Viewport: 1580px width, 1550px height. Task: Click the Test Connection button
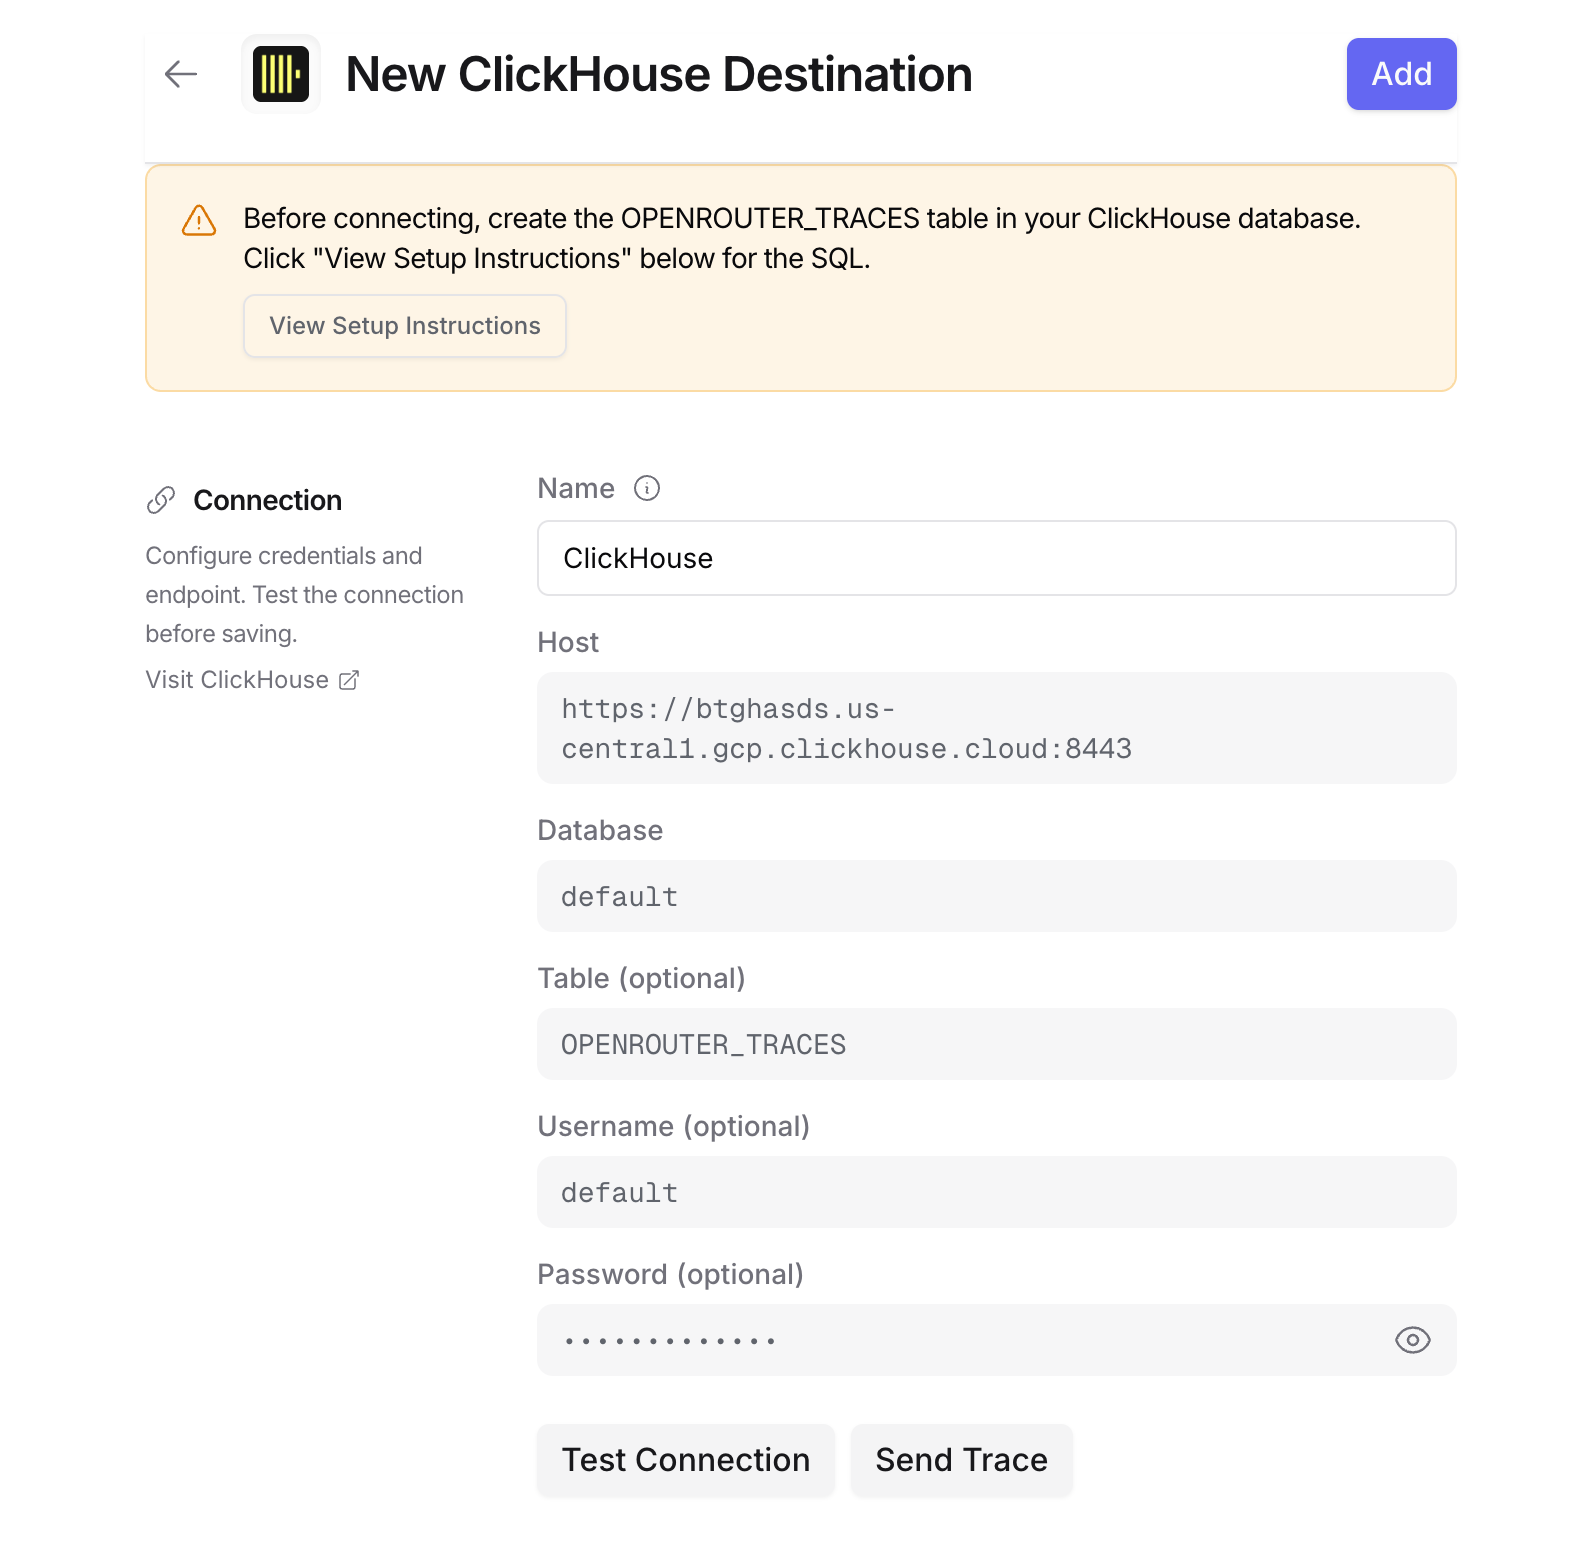[x=686, y=1460]
